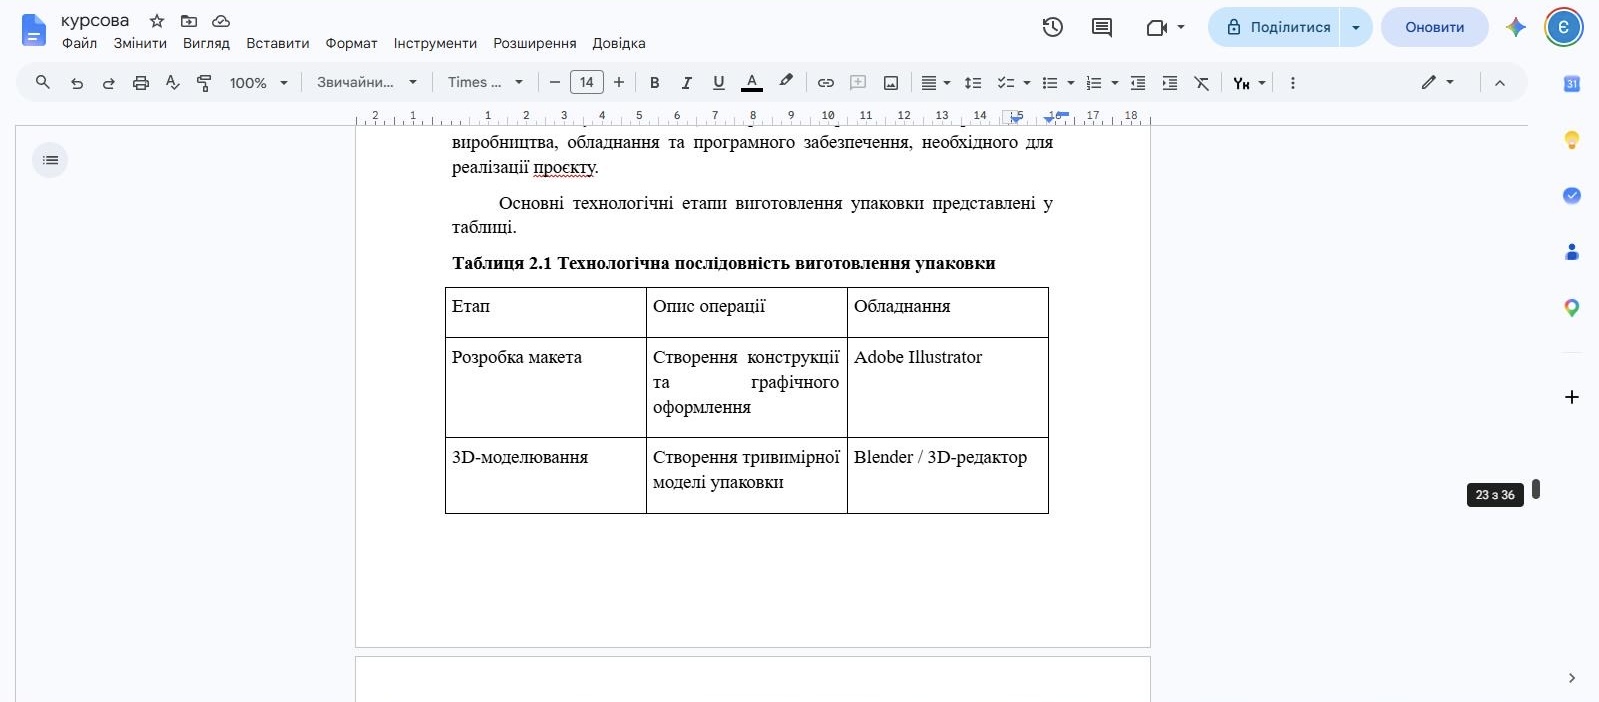Open the Розширення menu

pyautogui.click(x=535, y=44)
